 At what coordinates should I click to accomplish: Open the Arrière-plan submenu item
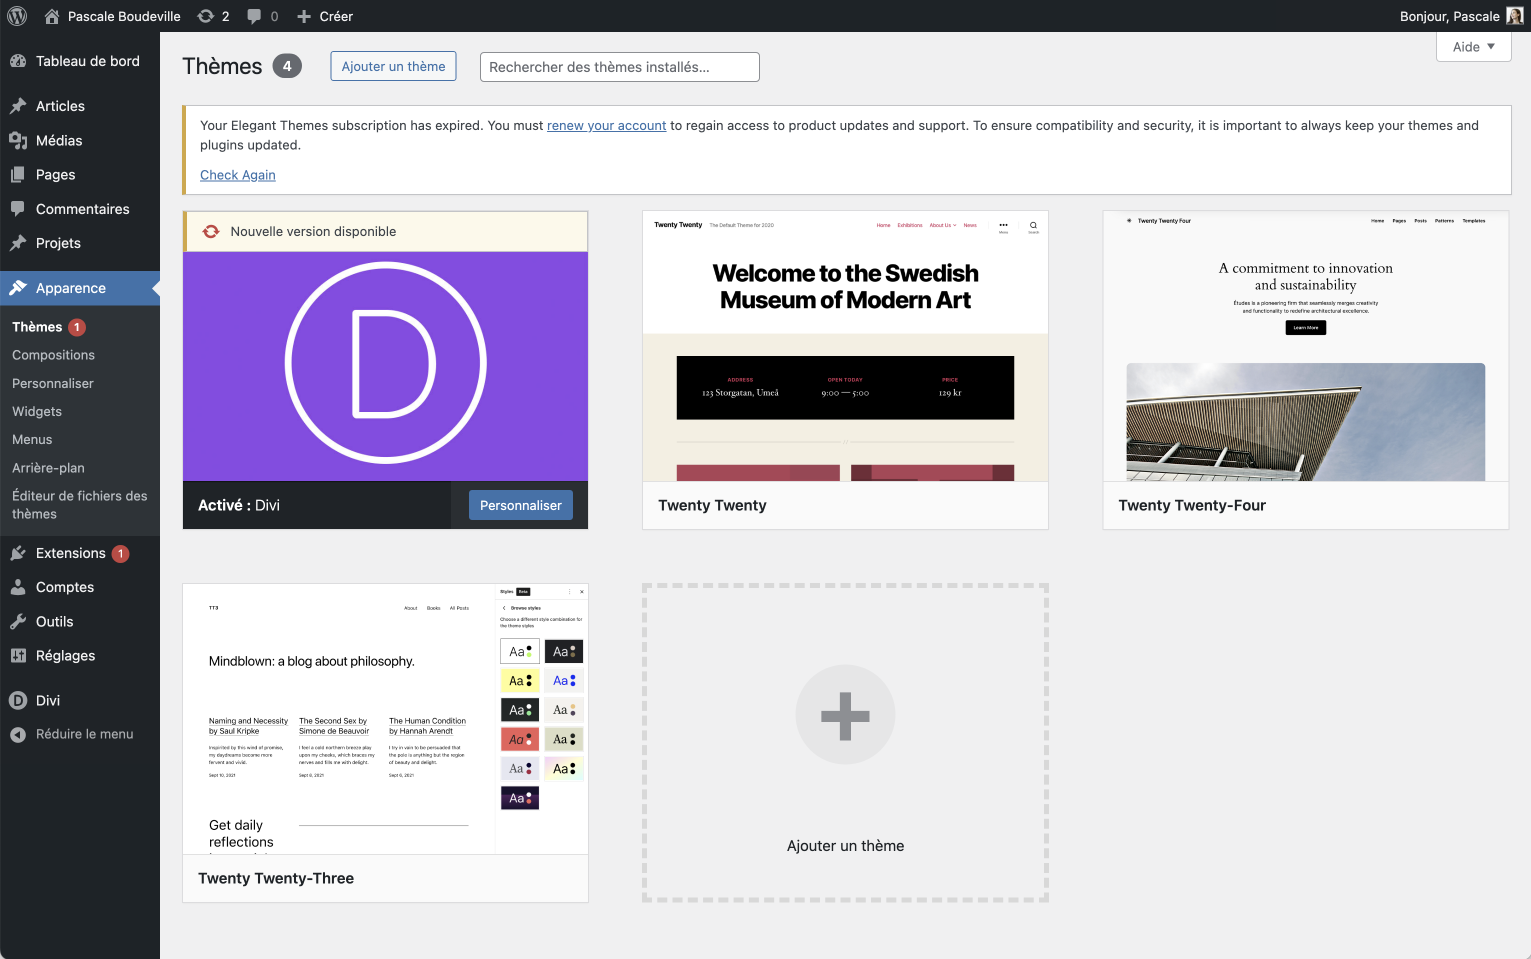click(48, 468)
